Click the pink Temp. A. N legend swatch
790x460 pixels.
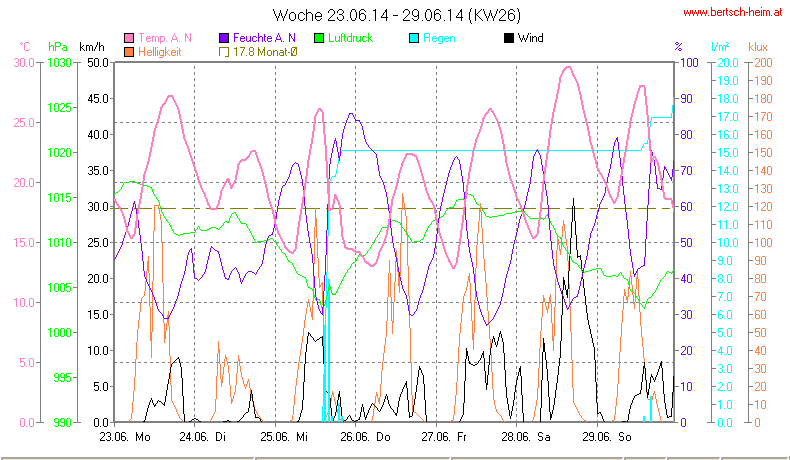pyautogui.click(x=128, y=38)
